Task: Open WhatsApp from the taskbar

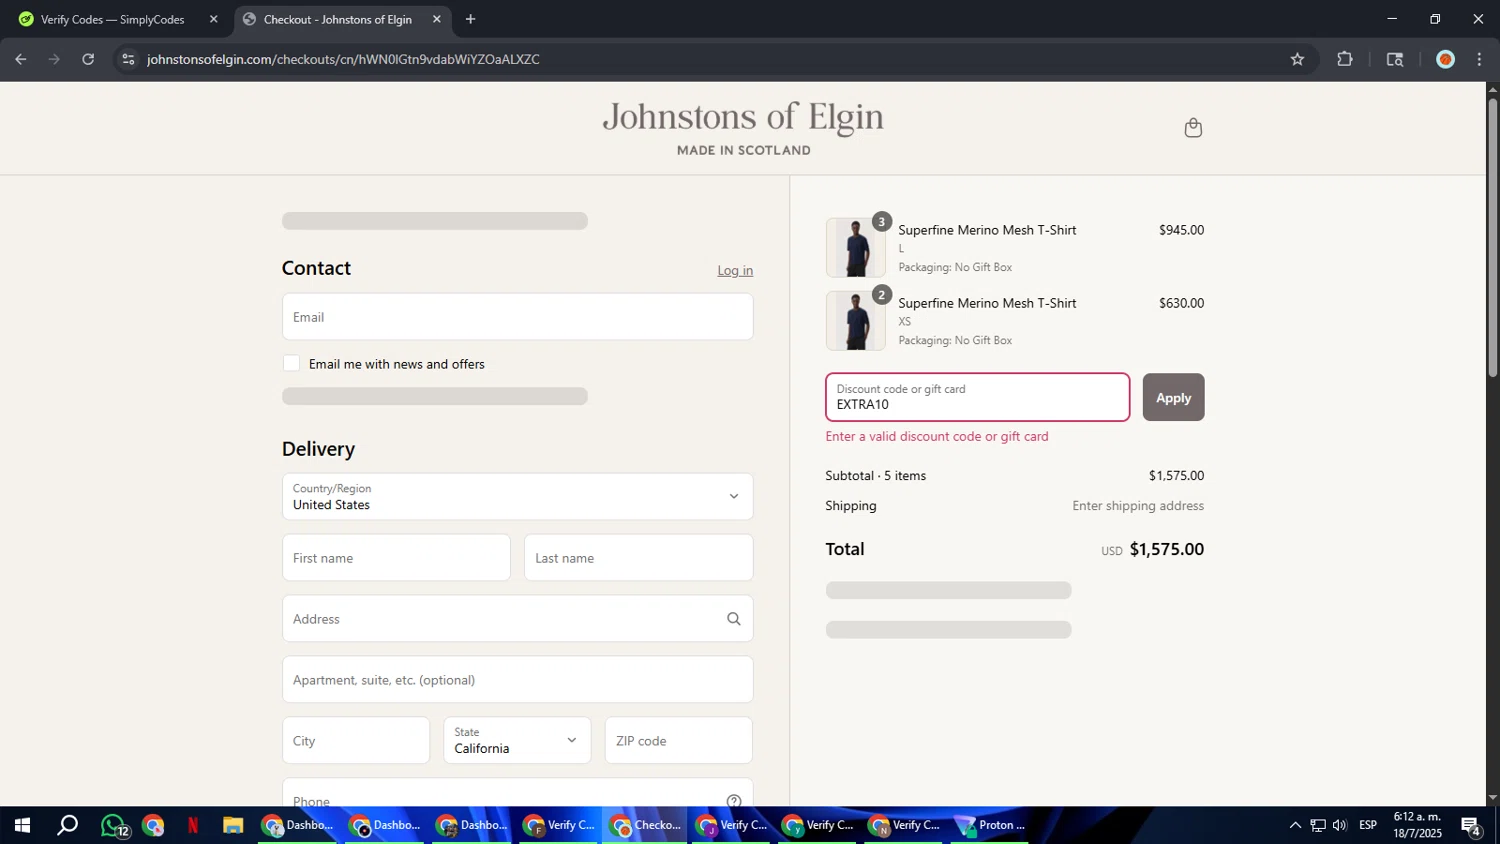Action: (113, 826)
